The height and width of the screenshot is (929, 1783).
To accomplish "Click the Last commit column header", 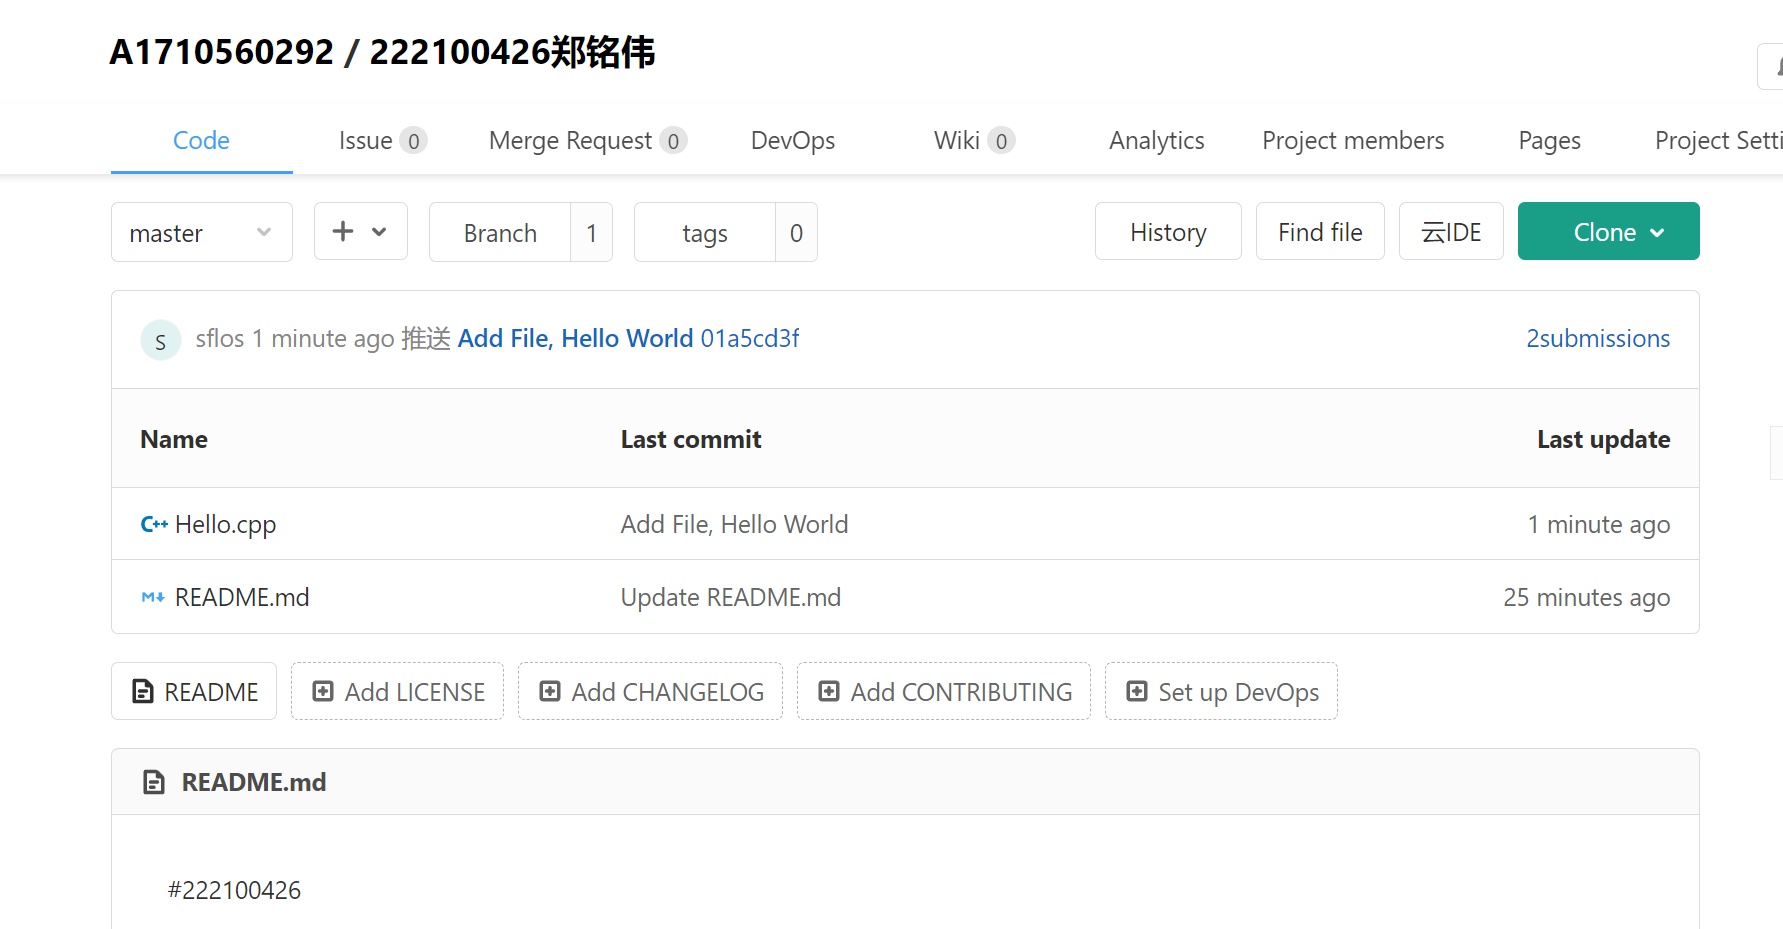I will click(x=691, y=439).
